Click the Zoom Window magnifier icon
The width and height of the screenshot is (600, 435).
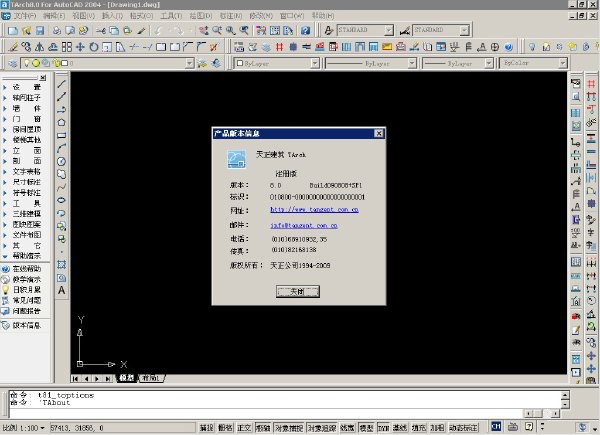230,31
